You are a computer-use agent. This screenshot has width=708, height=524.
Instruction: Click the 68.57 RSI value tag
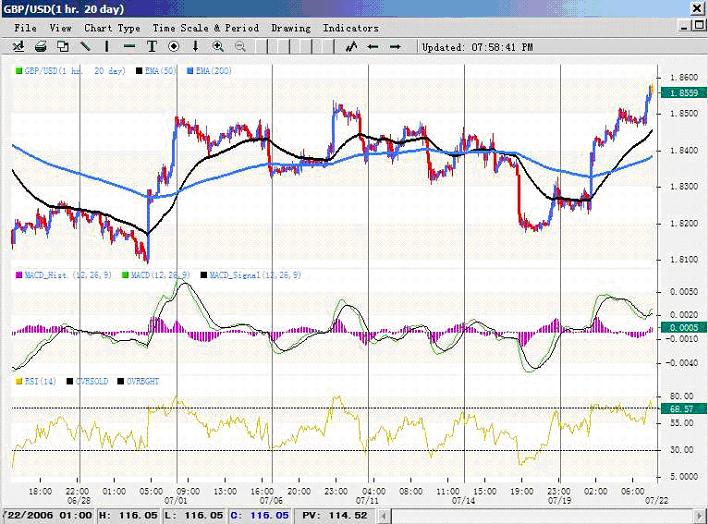tap(684, 409)
